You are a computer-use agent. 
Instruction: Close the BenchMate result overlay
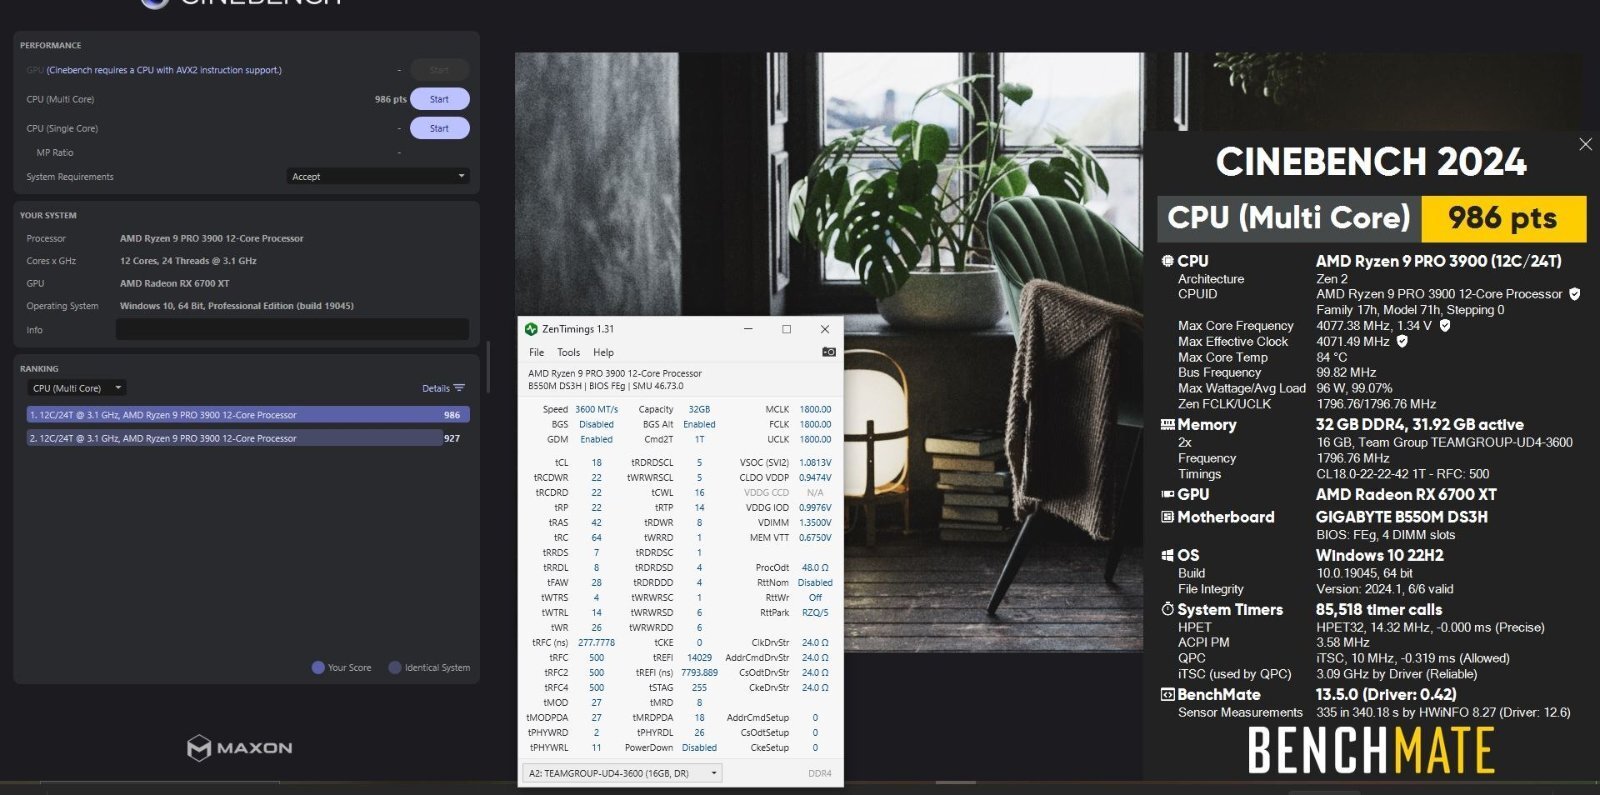[x=1585, y=144]
